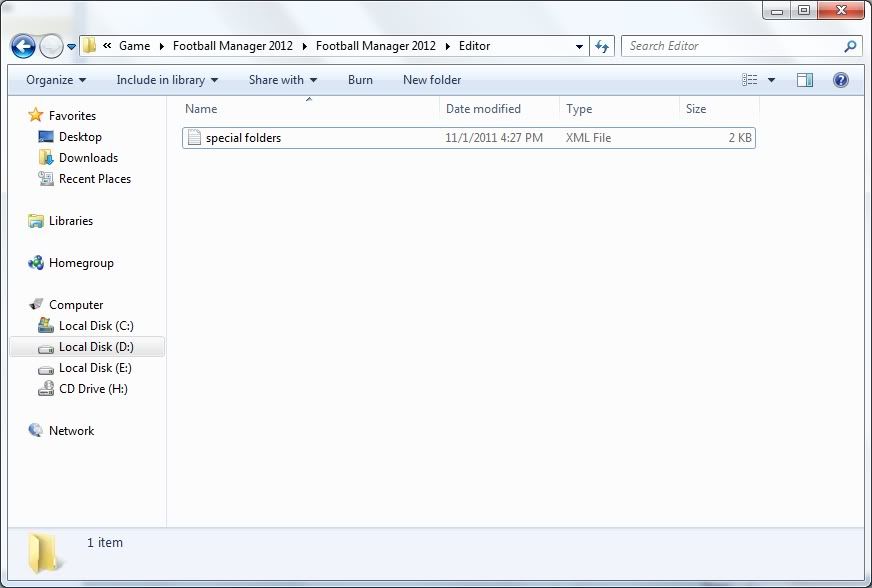Click the Computer icon
Viewport: 872px width, 588px height.
click(36, 304)
